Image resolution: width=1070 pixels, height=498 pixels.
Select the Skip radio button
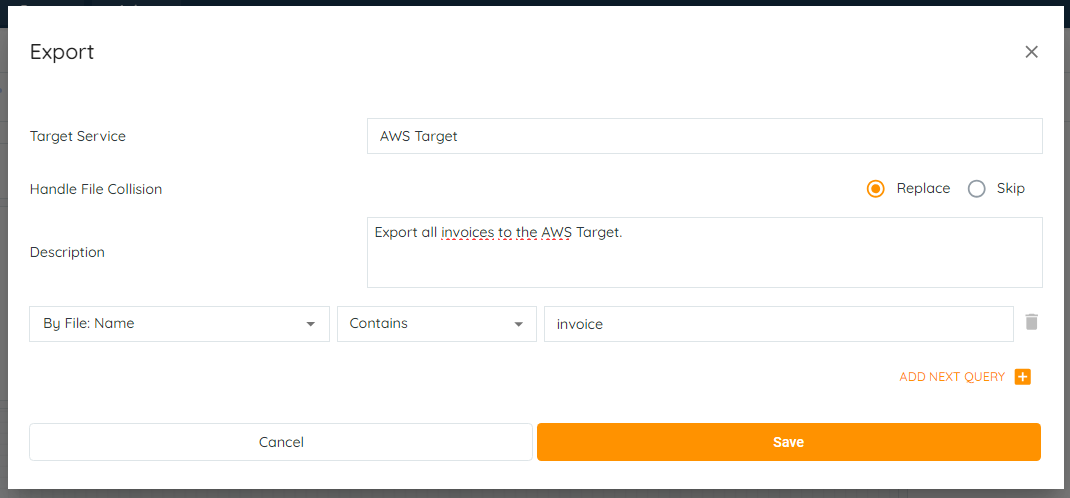pos(977,189)
